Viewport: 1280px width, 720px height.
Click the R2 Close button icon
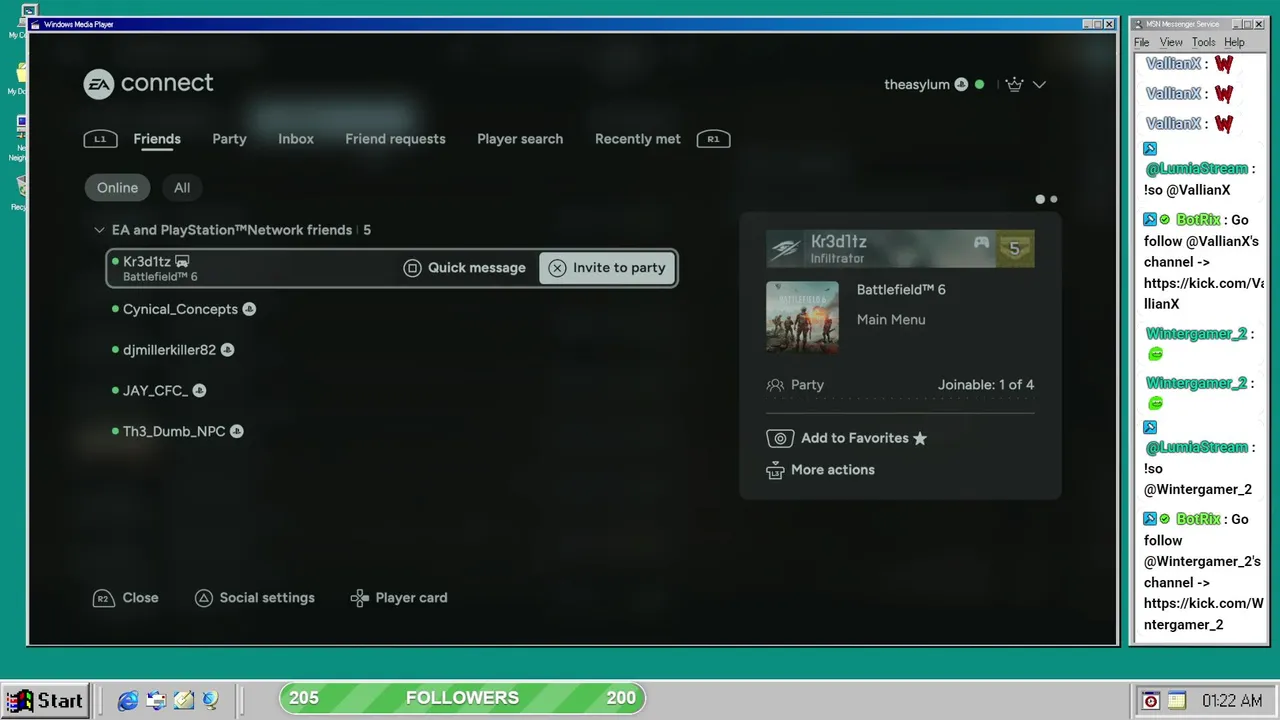click(102, 598)
